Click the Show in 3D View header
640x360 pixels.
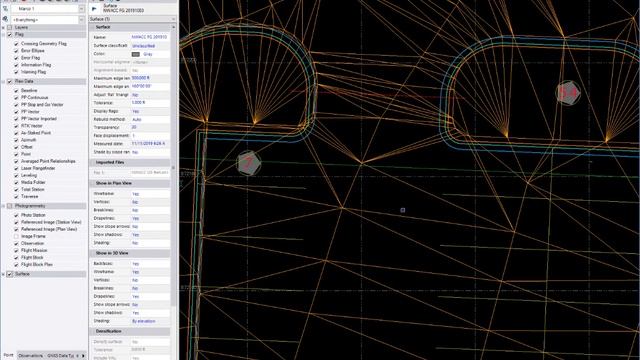pyautogui.click(x=130, y=253)
